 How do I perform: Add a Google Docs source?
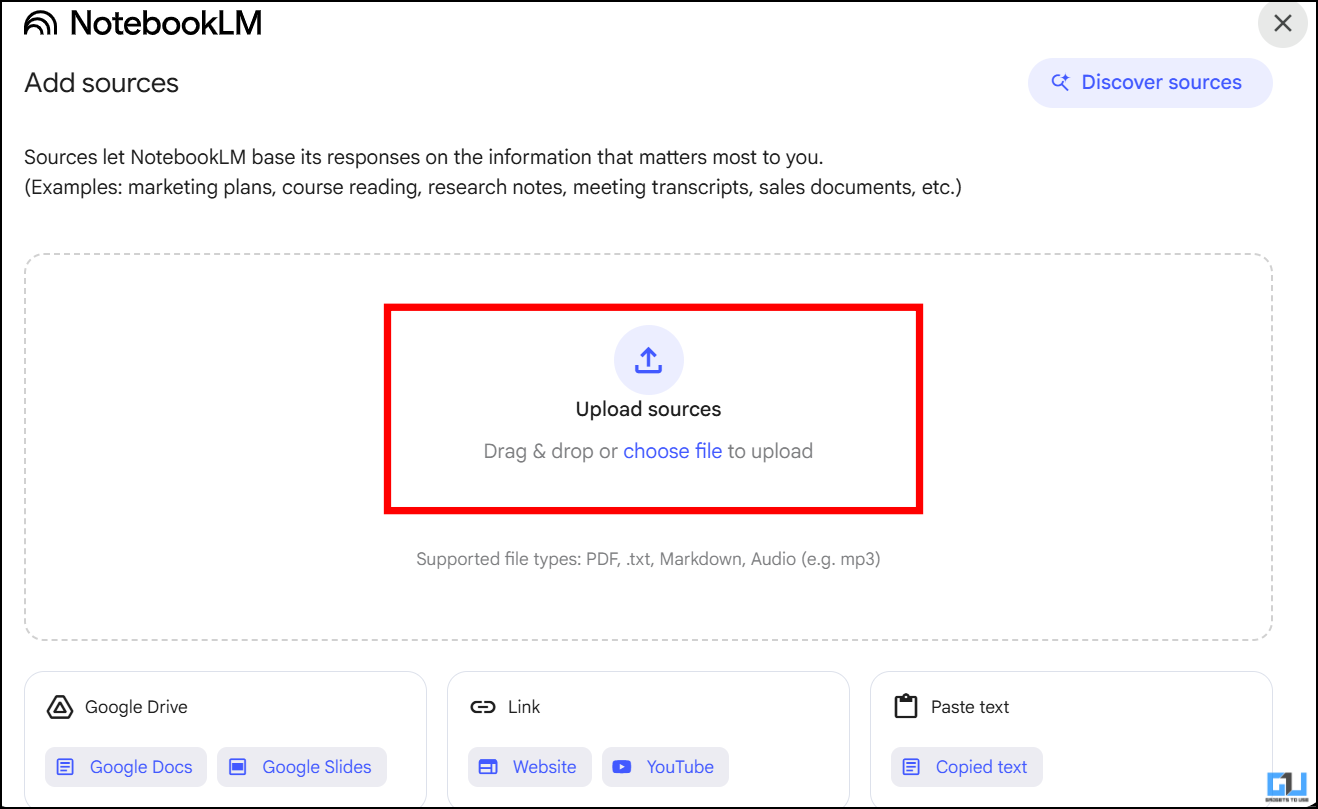(x=126, y=767)
